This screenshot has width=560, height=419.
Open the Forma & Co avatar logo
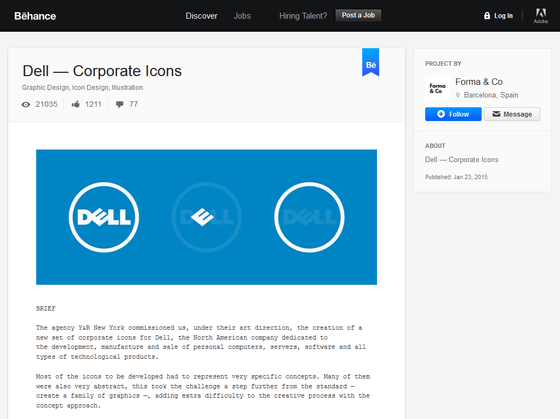click(x=438, y=89)
